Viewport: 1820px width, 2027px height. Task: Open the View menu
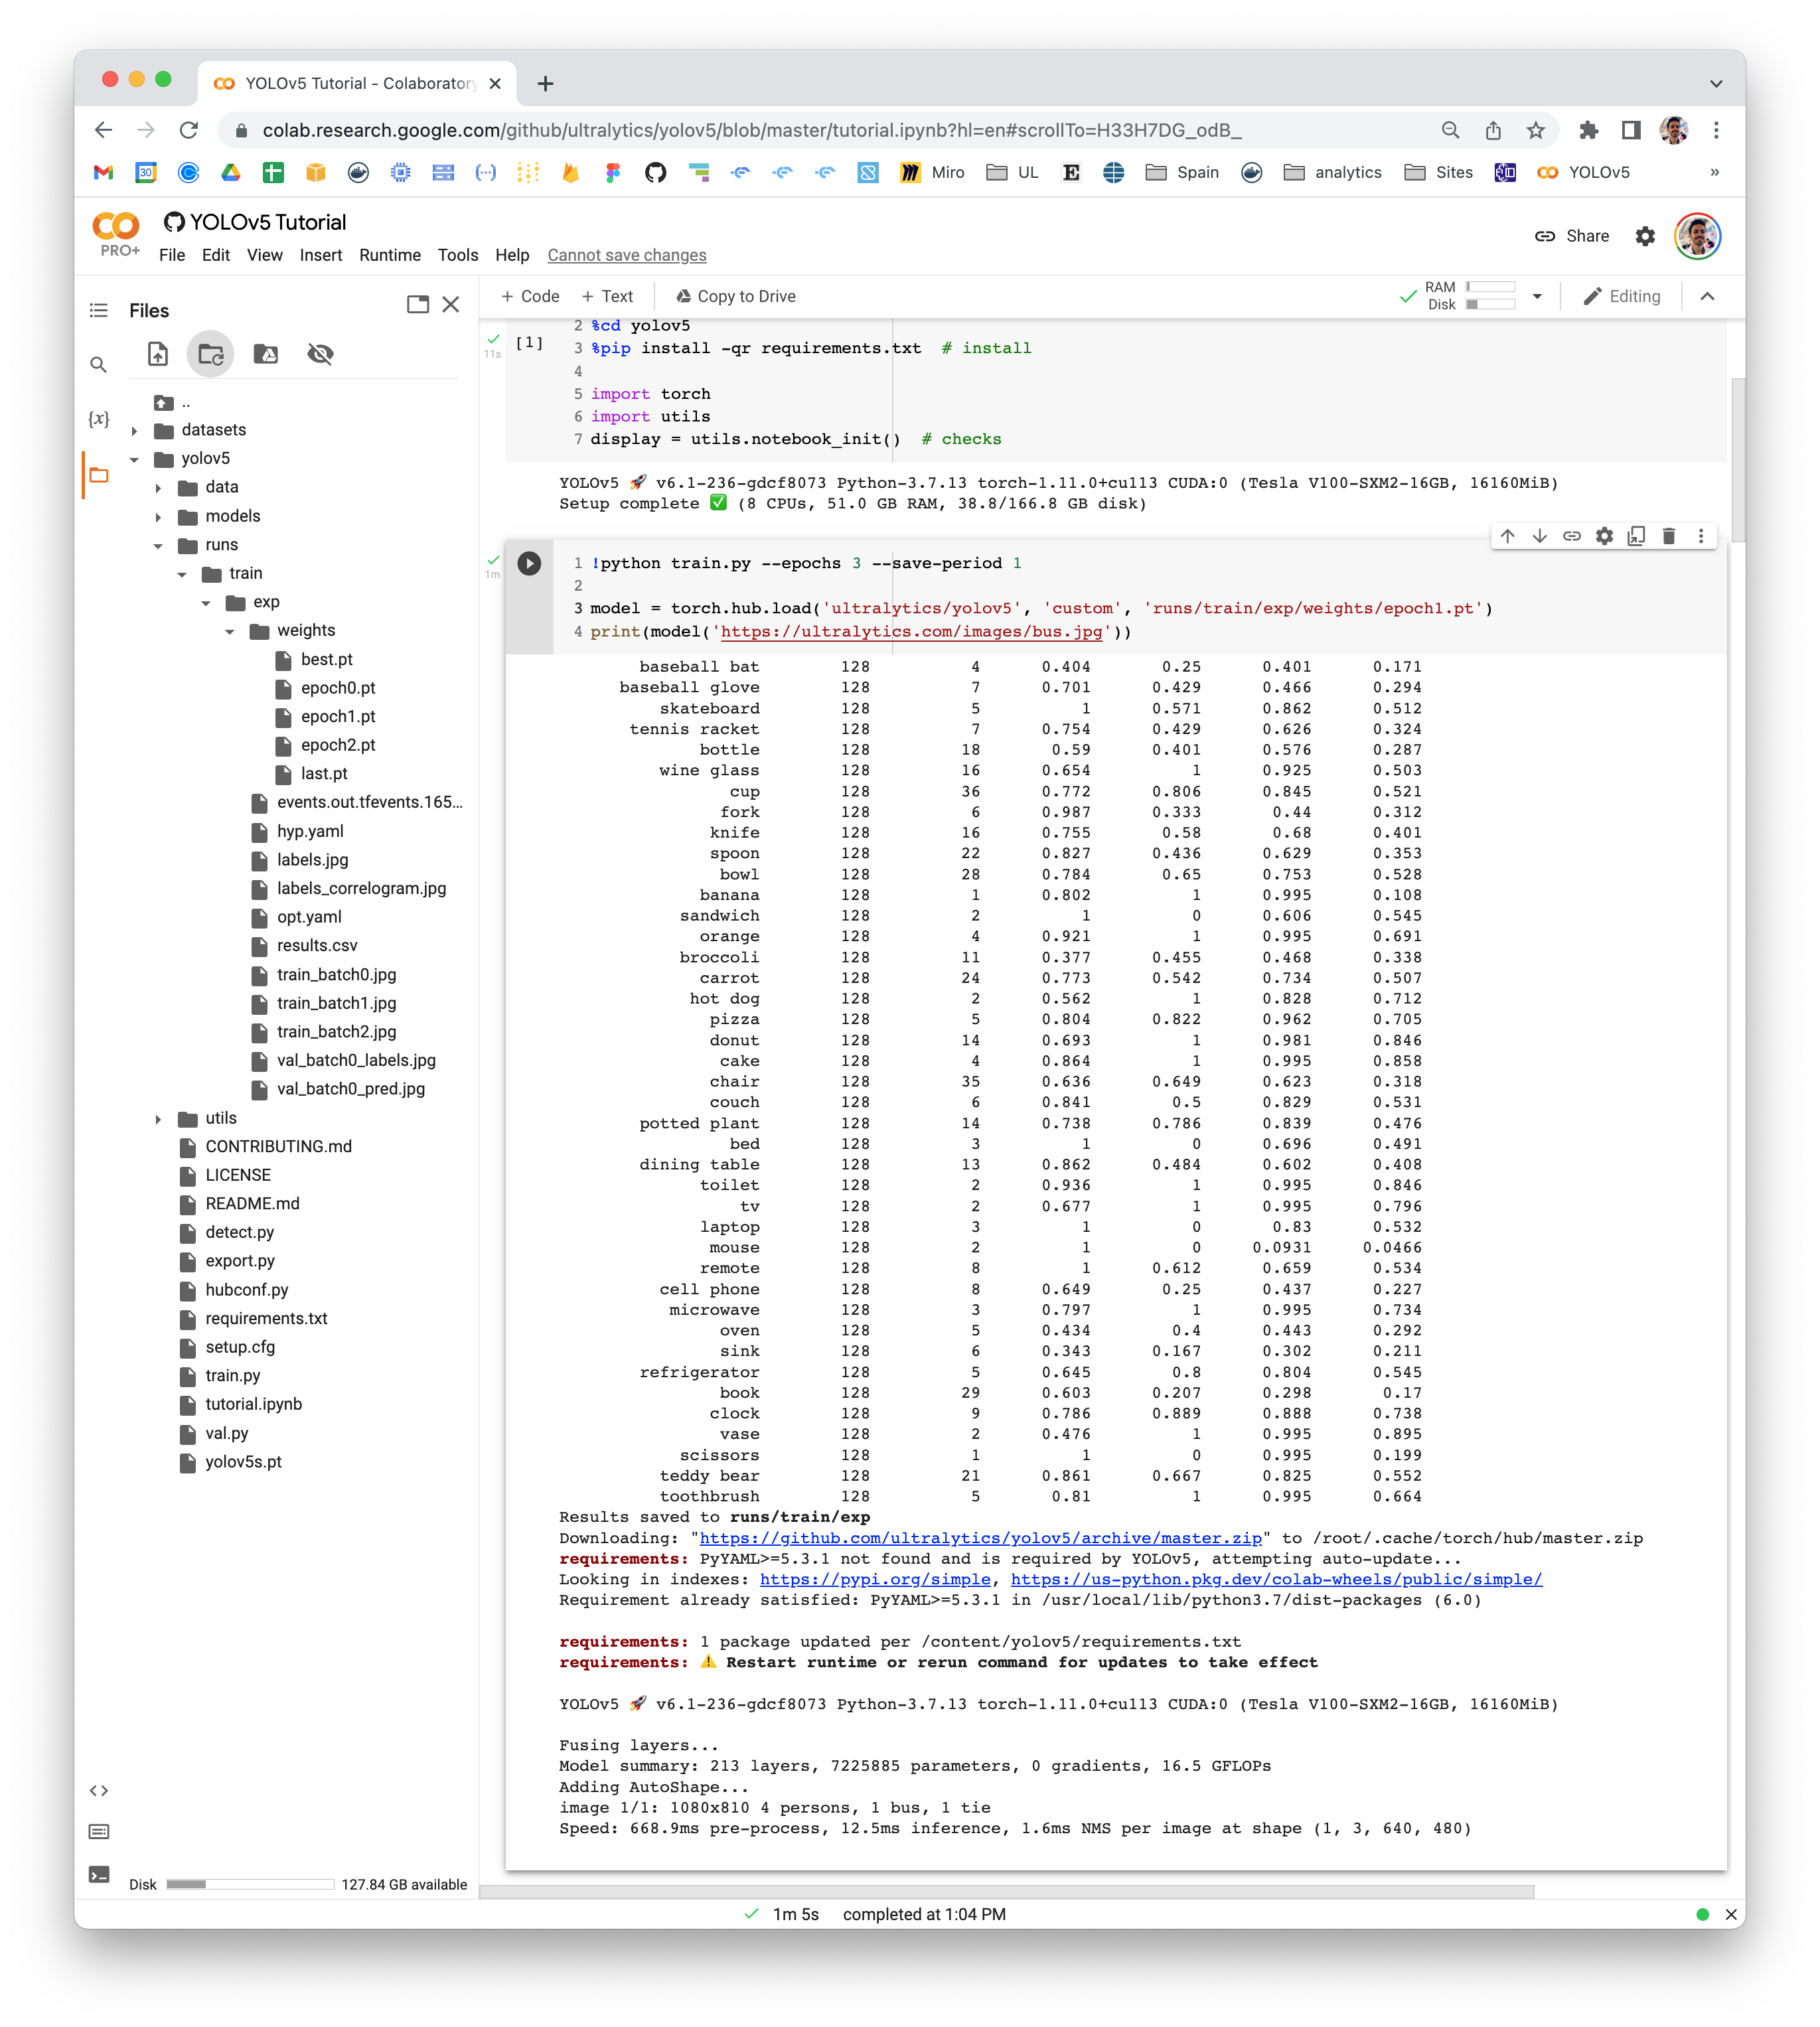click(264, 255)
